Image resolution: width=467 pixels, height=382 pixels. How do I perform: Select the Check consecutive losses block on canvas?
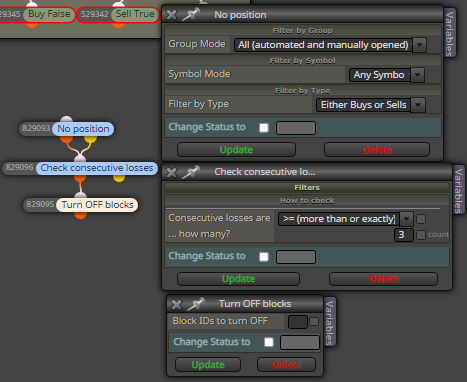point(97,168)
